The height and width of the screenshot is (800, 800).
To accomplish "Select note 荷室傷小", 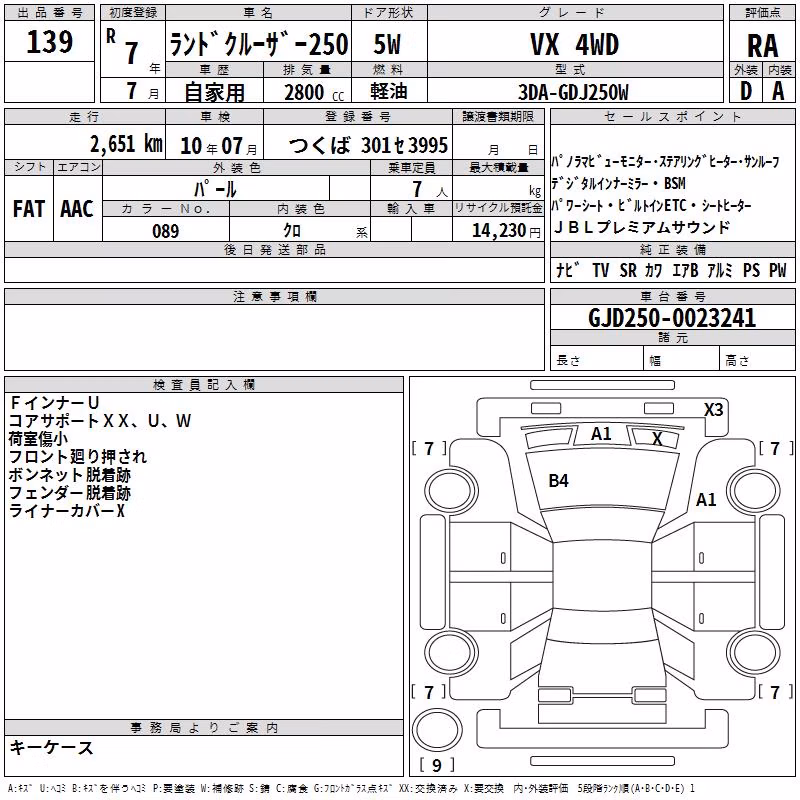I will coord(38,439).
